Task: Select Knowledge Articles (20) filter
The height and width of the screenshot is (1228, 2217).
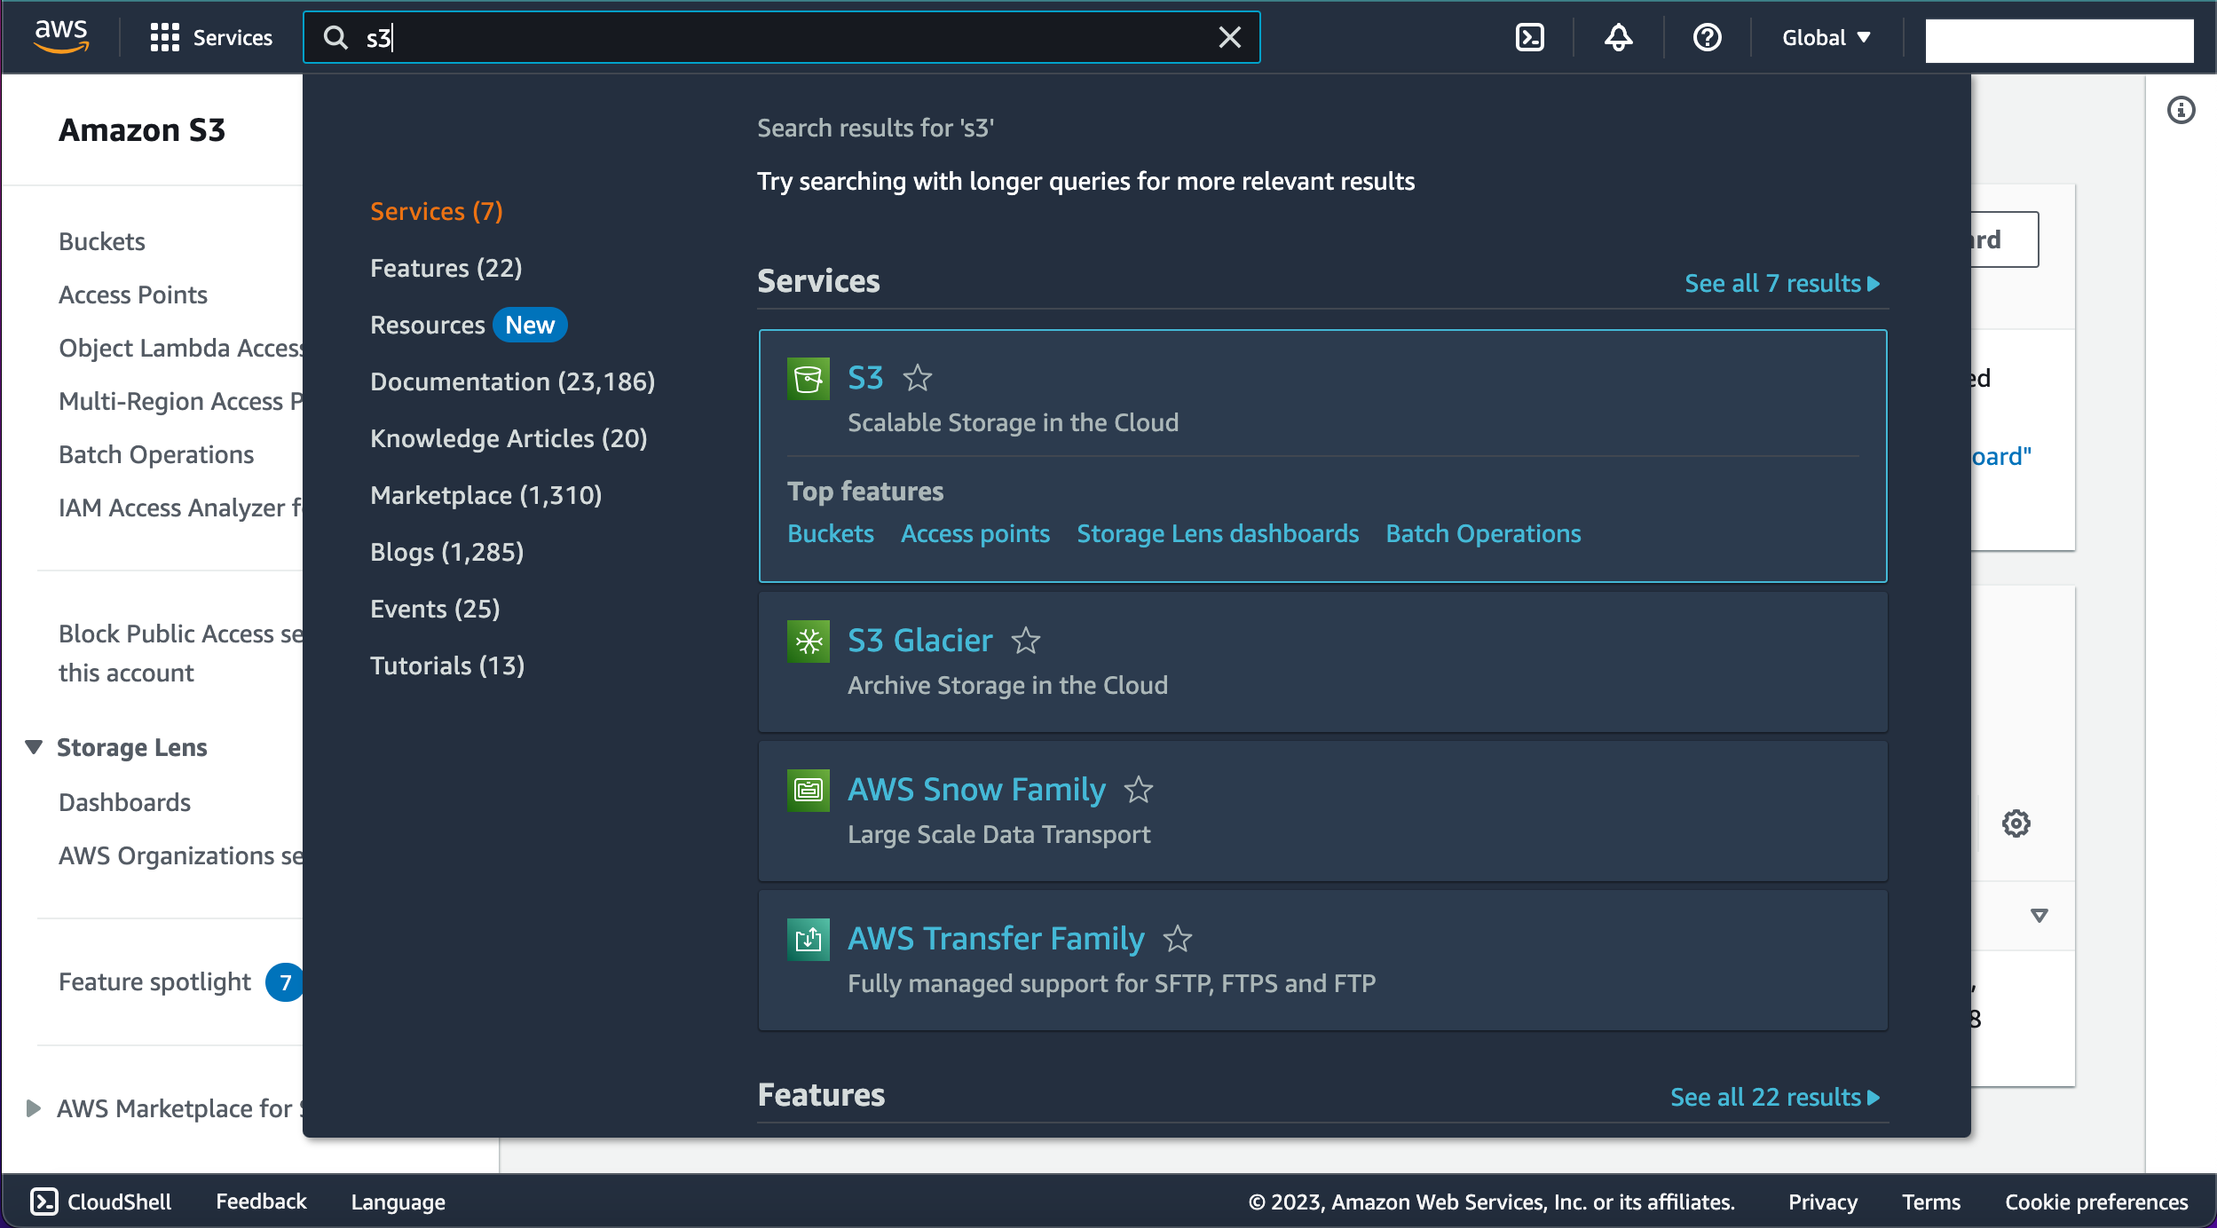Action: pos(508,439)
